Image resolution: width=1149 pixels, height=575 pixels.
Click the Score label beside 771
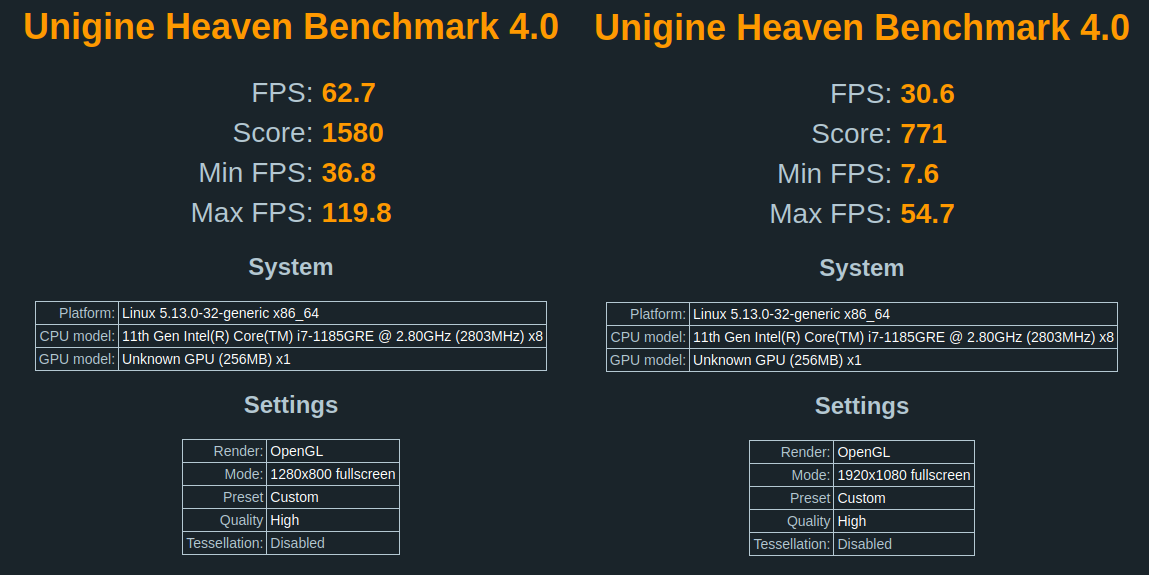(x=851, y=133)
